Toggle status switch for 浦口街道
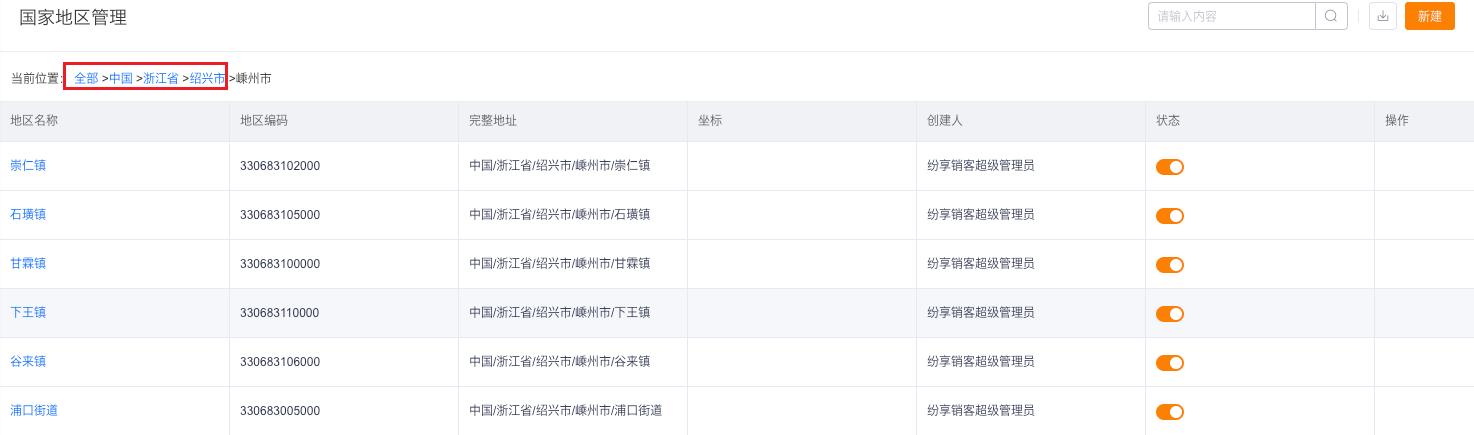Viewport: 1474px width, 435px height. 1170,412
